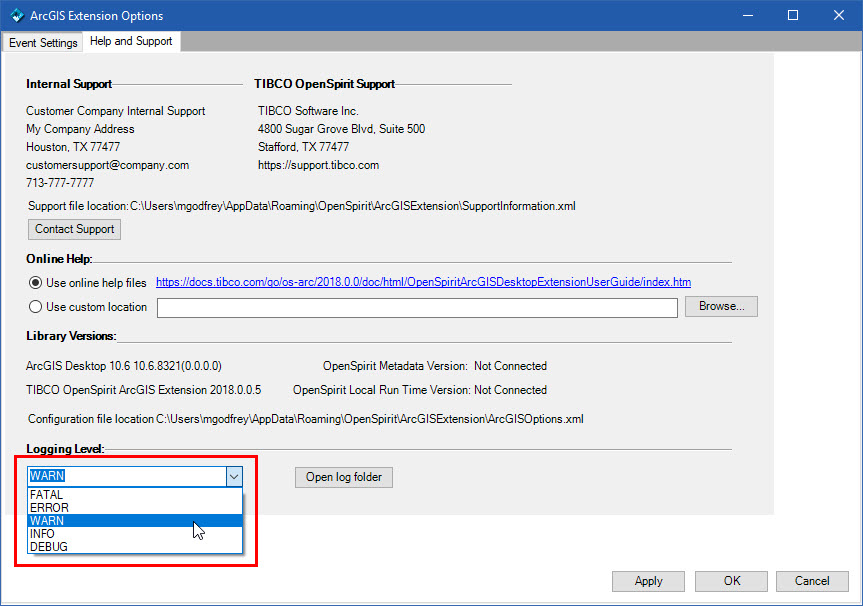Screen dimensions: 863x606
Task: Choose ERROR from the logging level list
Action: click(135, 507)
